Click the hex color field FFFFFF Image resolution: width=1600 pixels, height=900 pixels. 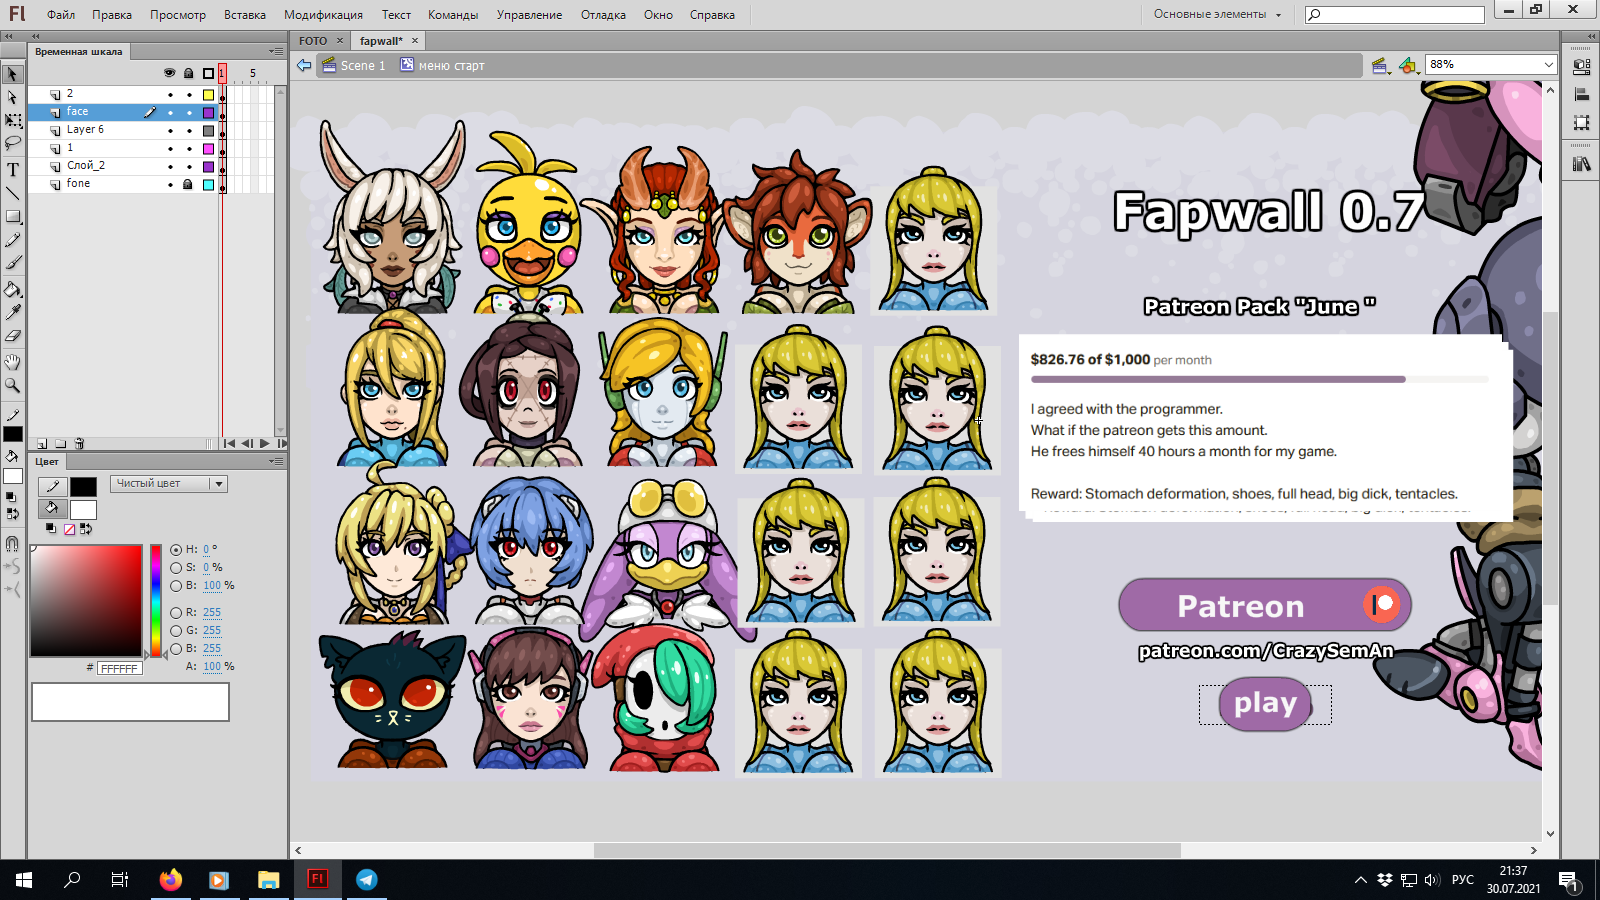pyautogui.click(x=120, y=669)
